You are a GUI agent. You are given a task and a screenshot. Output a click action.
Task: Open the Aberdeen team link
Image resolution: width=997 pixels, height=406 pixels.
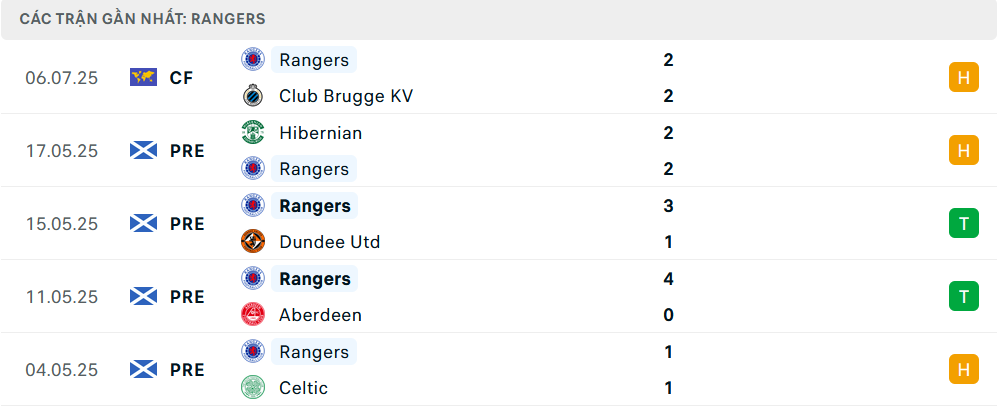[320, 315]
